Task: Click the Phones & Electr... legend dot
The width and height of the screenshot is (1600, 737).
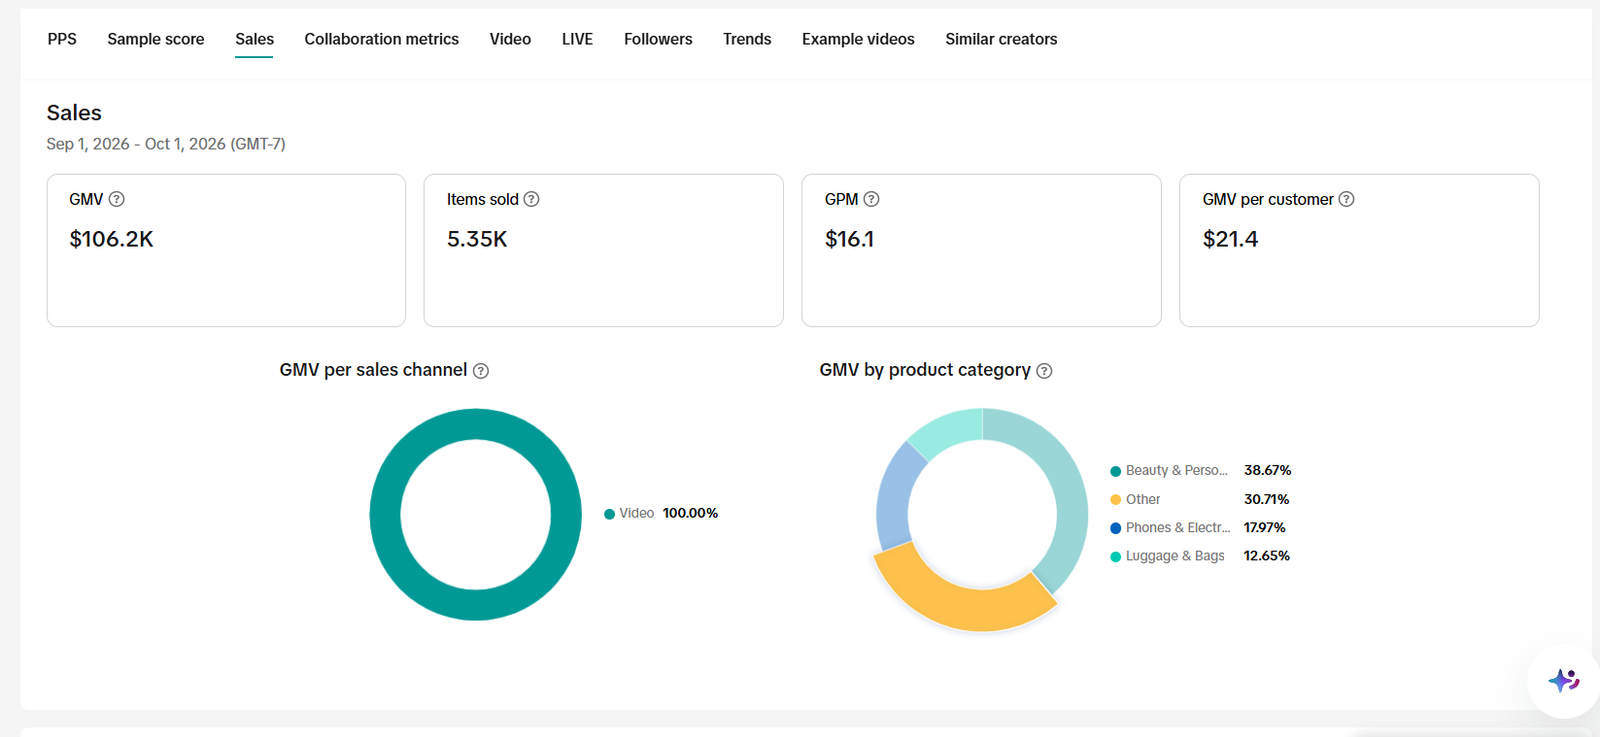Action: click(1115, 528)
